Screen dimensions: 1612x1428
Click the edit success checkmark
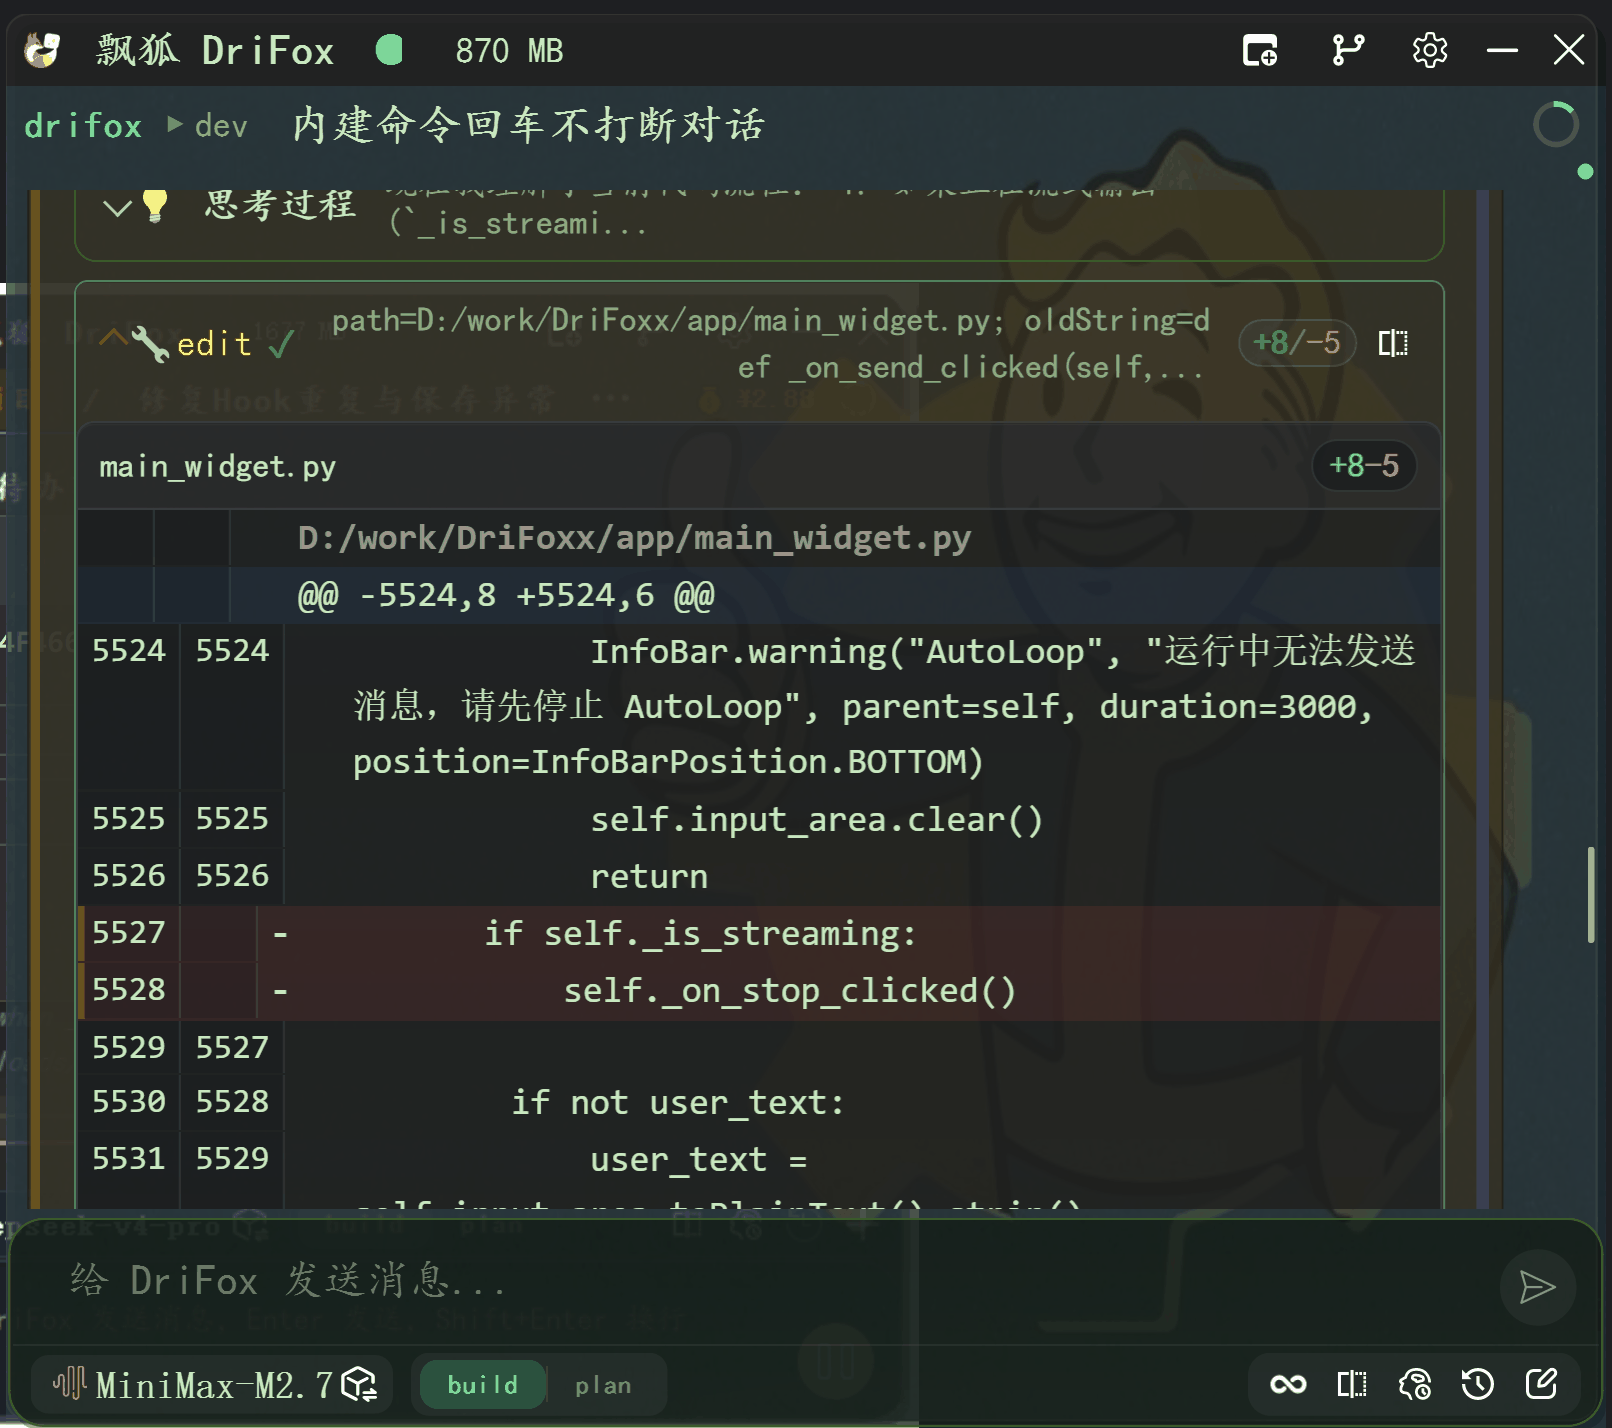point(282,345)
